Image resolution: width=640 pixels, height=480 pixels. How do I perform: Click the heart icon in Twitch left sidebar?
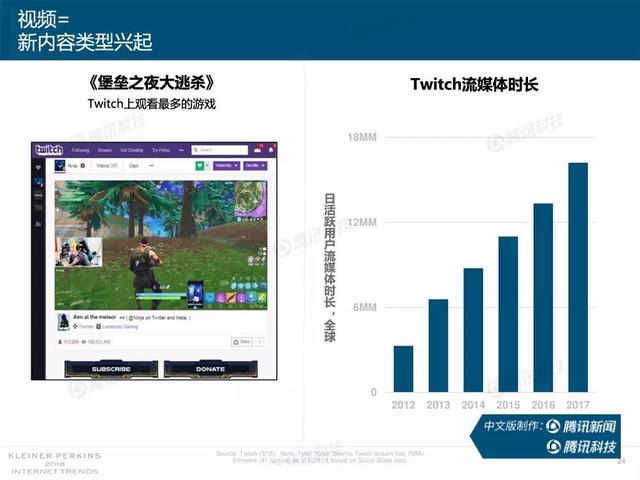pos(38,168)
